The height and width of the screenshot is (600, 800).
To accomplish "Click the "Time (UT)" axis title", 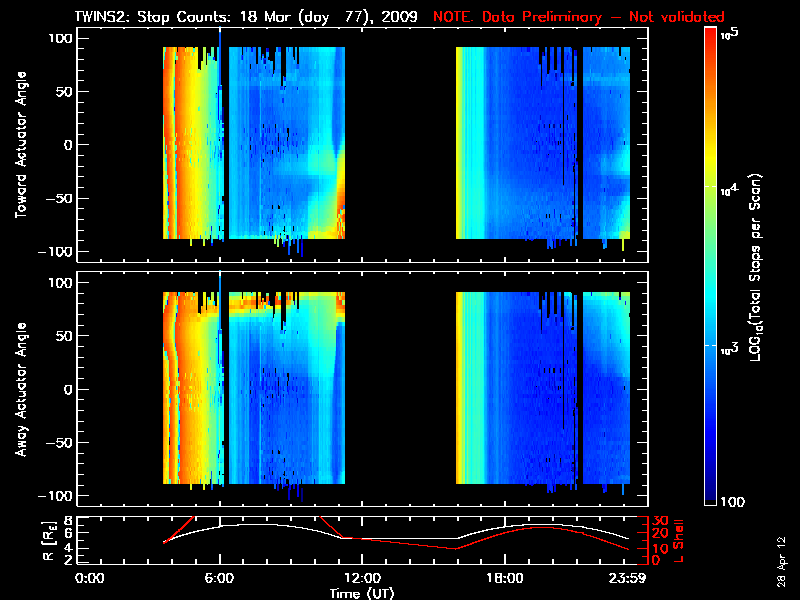I will [362, 593].
